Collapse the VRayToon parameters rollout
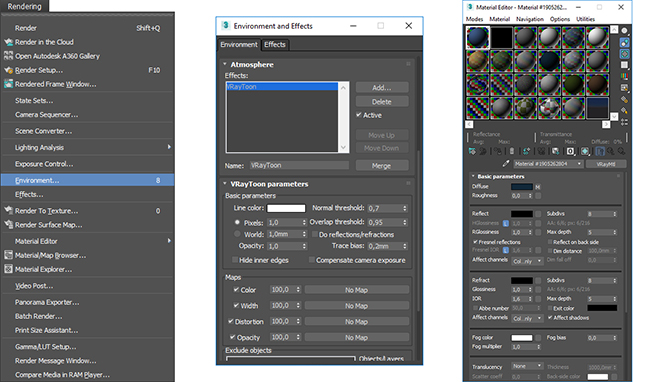Screen dimensions: 650x382 point(225,184)
